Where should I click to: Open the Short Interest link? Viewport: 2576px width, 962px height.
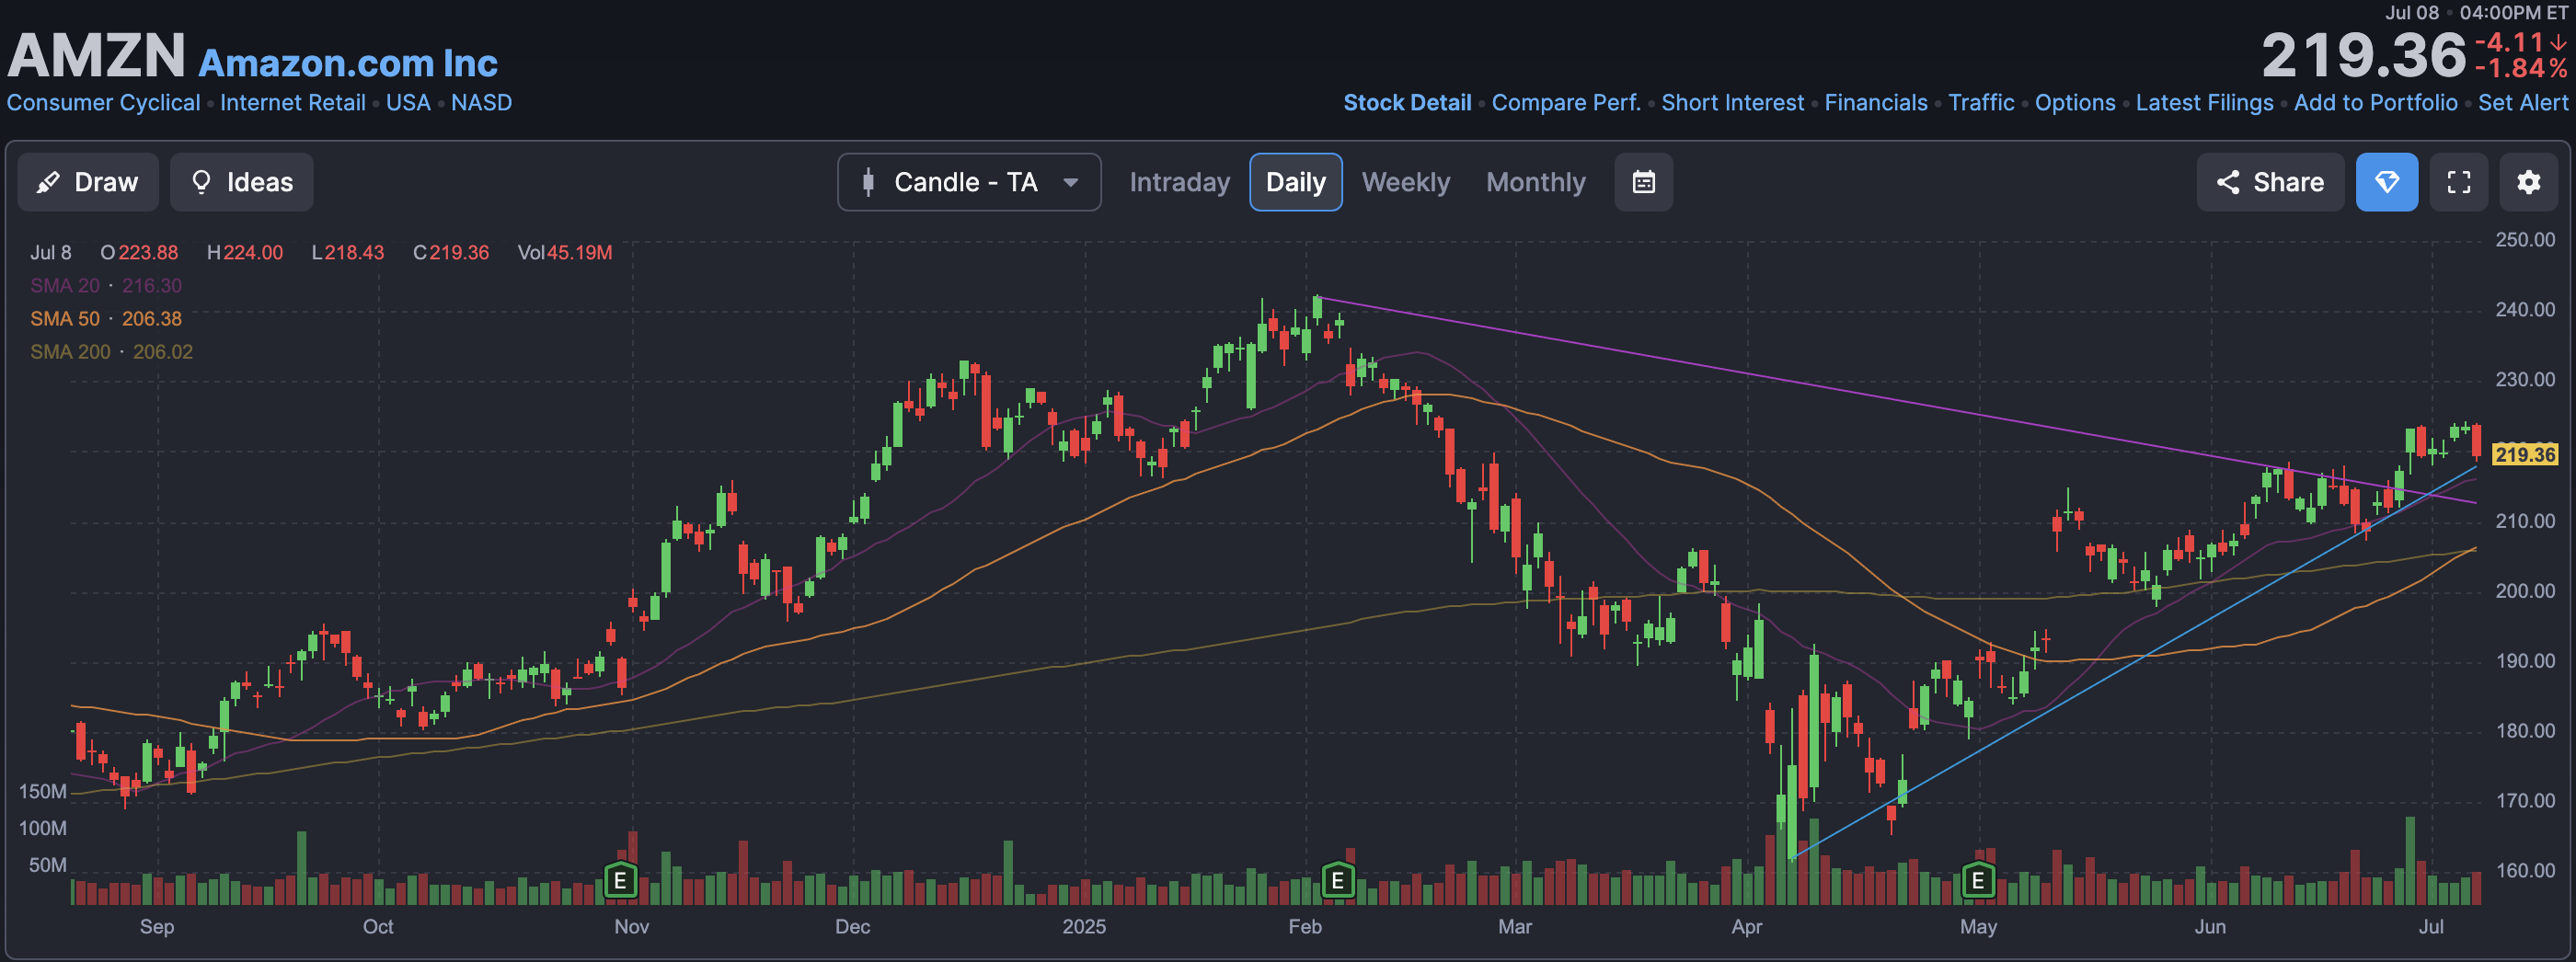coord(1732,103)
